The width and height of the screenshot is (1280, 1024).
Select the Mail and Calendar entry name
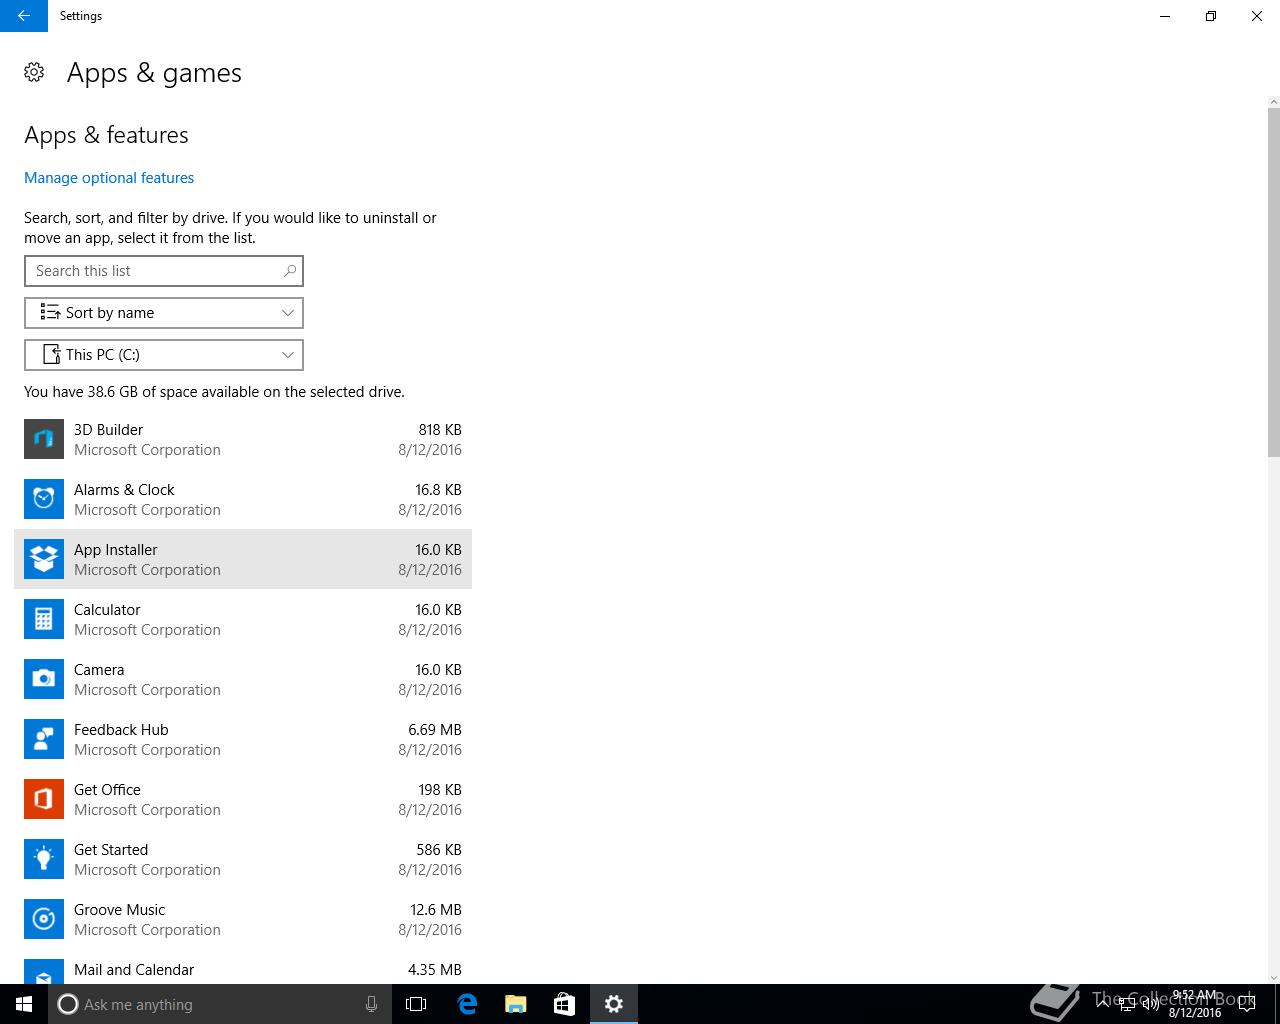pyautogui.click(x=134, y=970)
